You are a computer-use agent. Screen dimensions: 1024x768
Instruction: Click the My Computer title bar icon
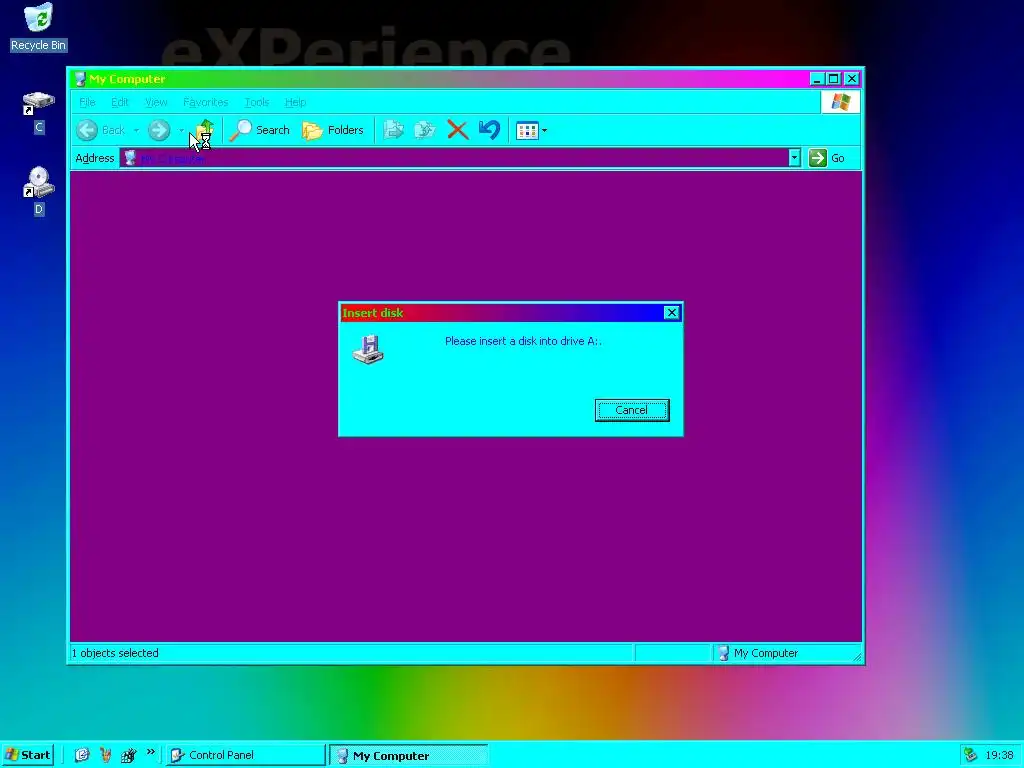80,79
